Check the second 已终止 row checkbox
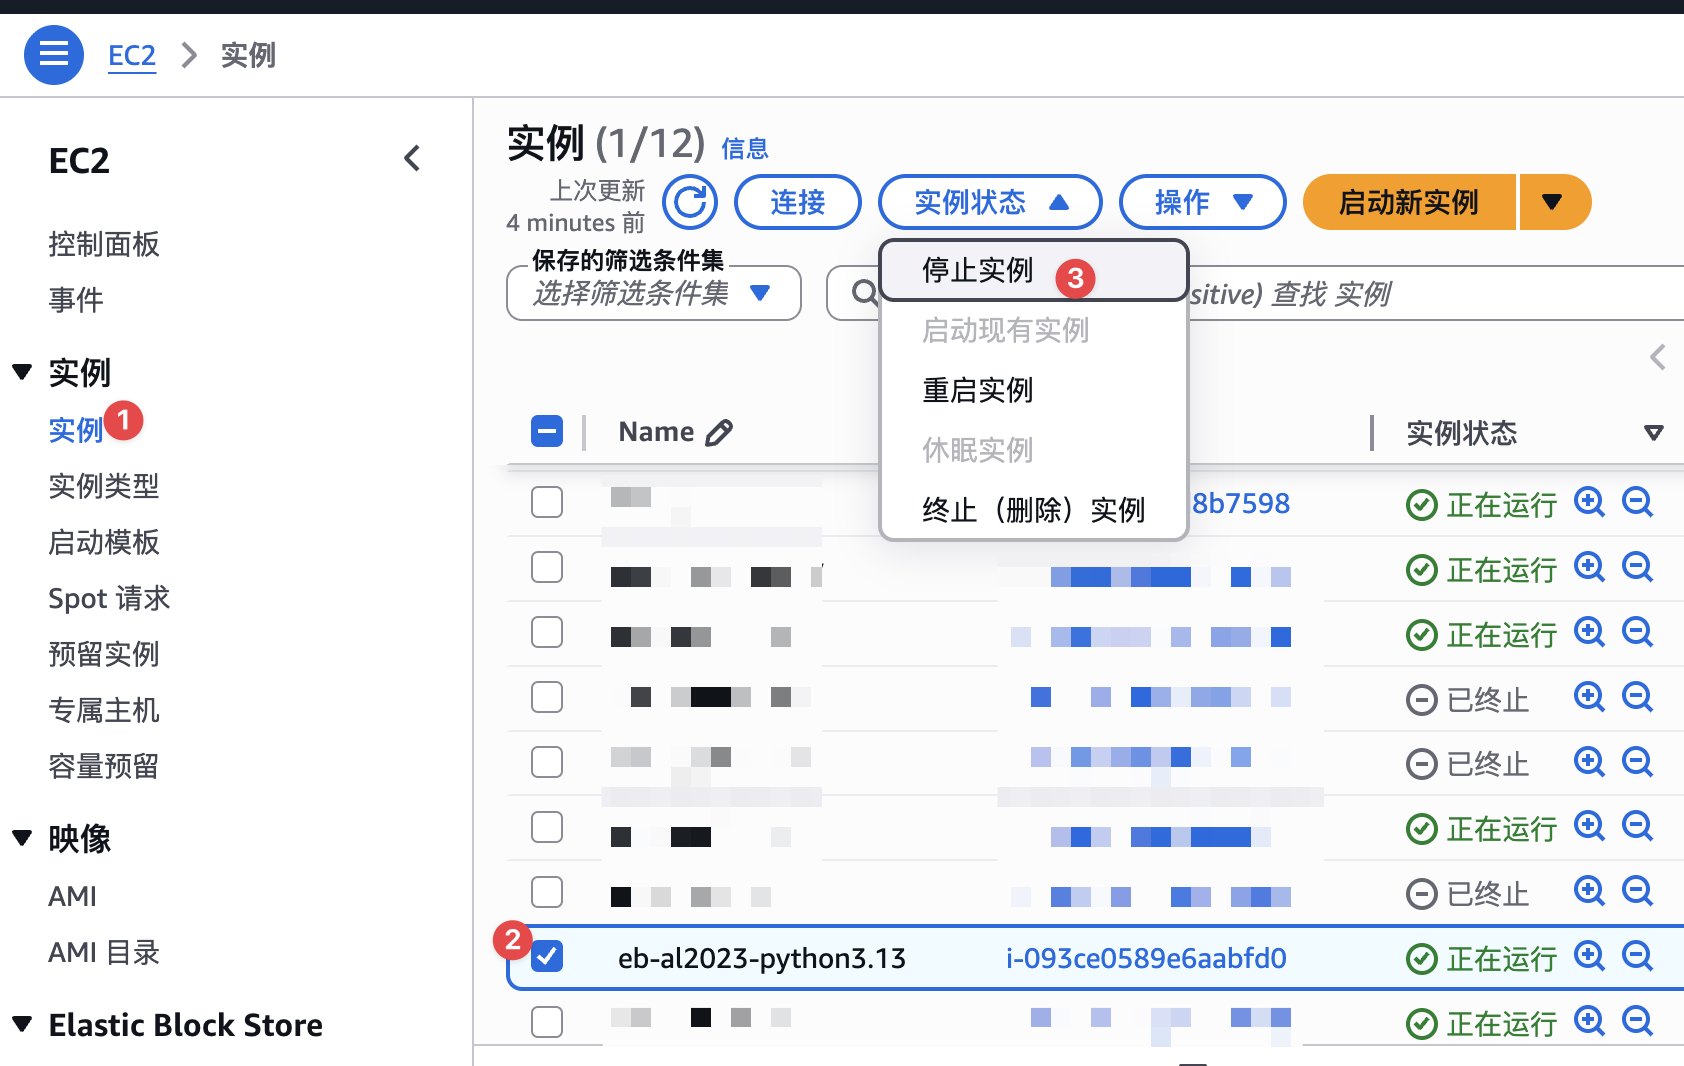Screen dimensions: 1684x1066 pos(547,762)
